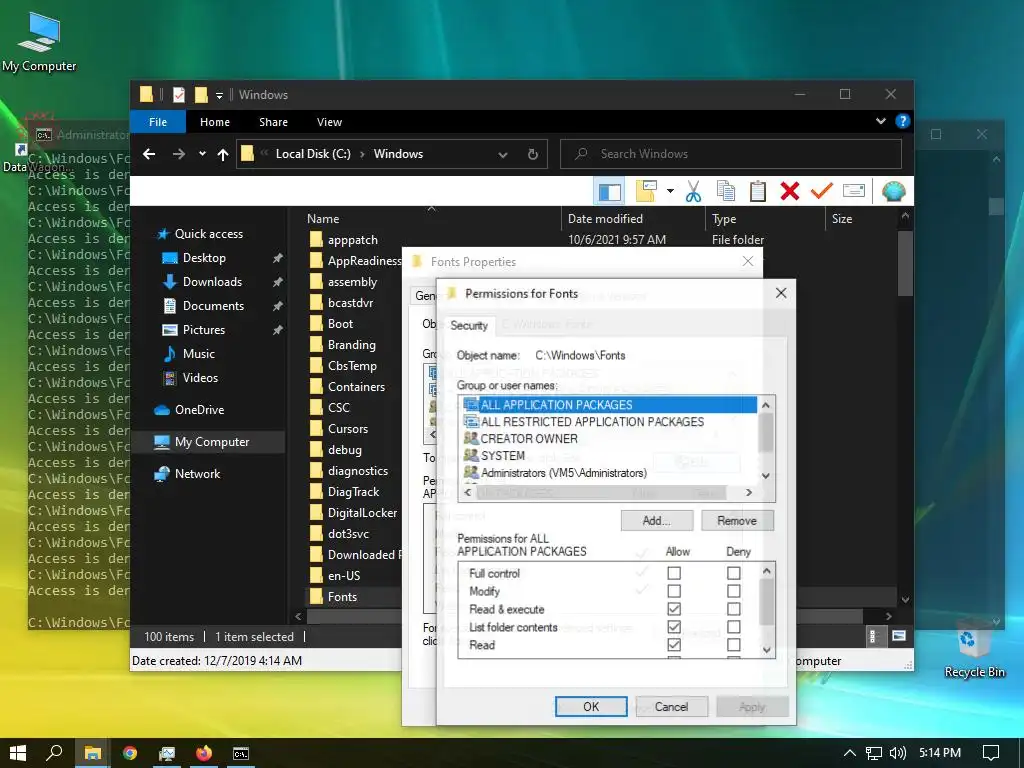The height and width of the screenshot is (768, 1024).
Task: Check Deny for Read permission
Action: click(733, 645)
